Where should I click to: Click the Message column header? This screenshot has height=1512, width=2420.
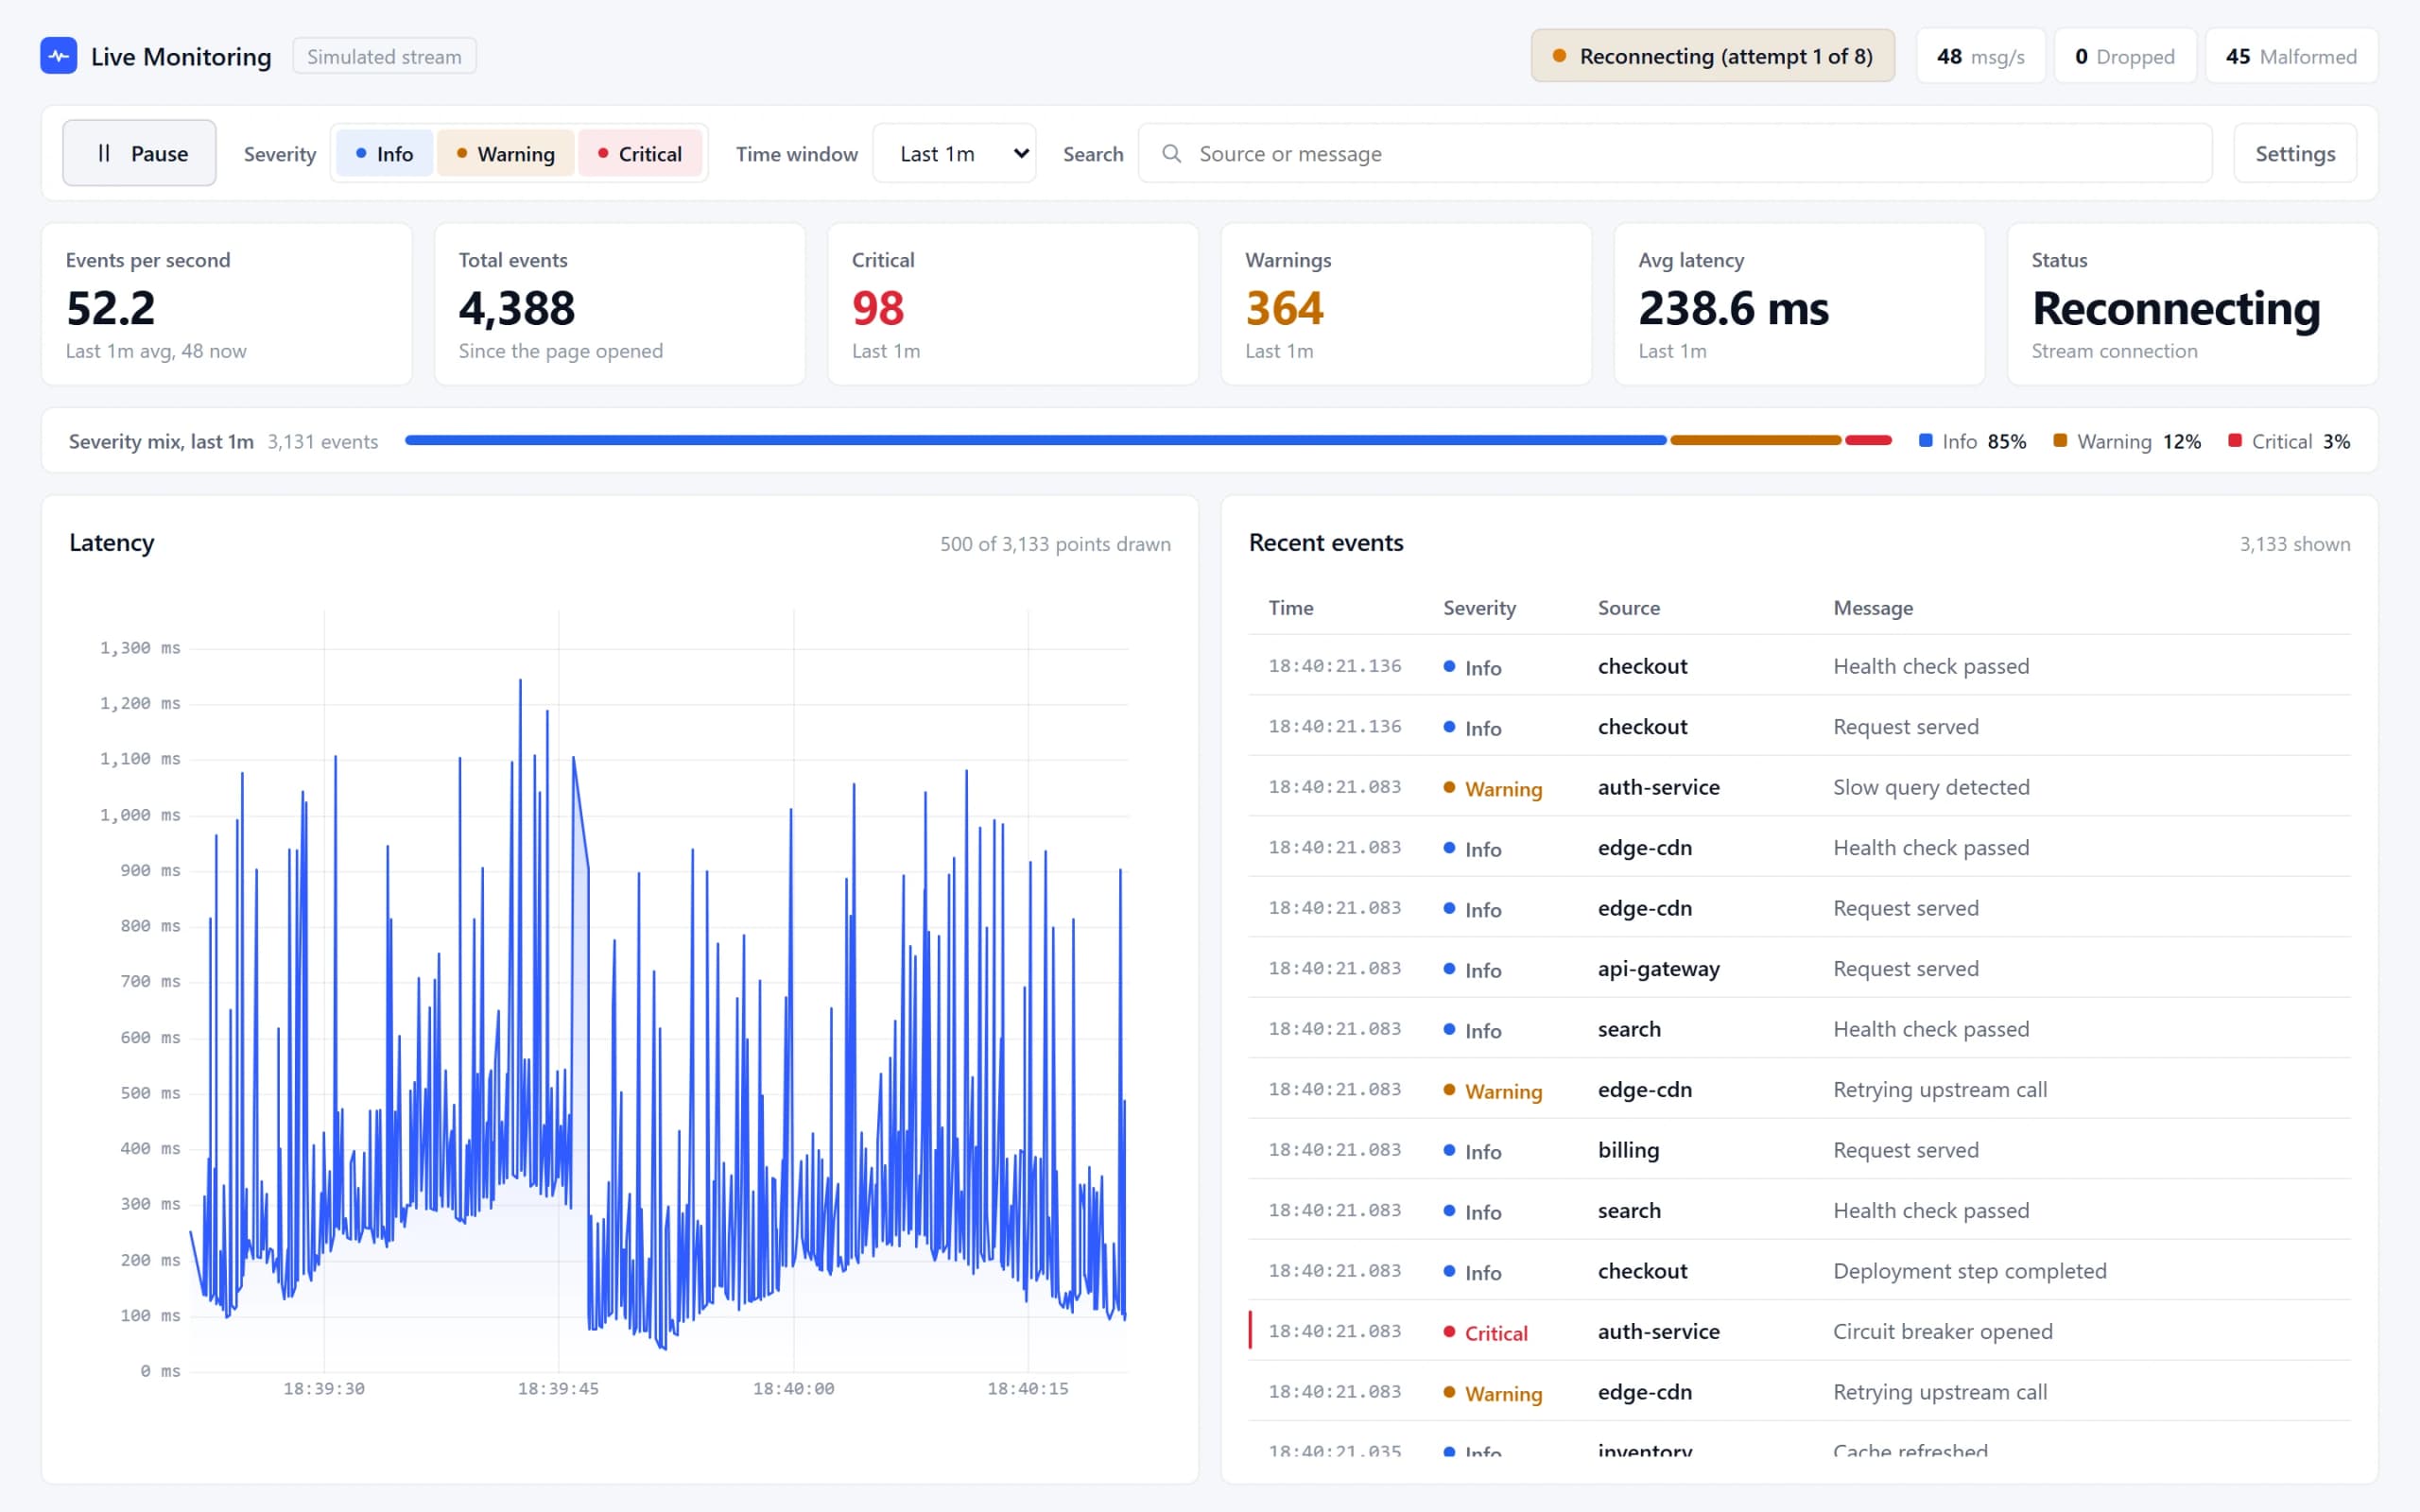click(1872, 608)
